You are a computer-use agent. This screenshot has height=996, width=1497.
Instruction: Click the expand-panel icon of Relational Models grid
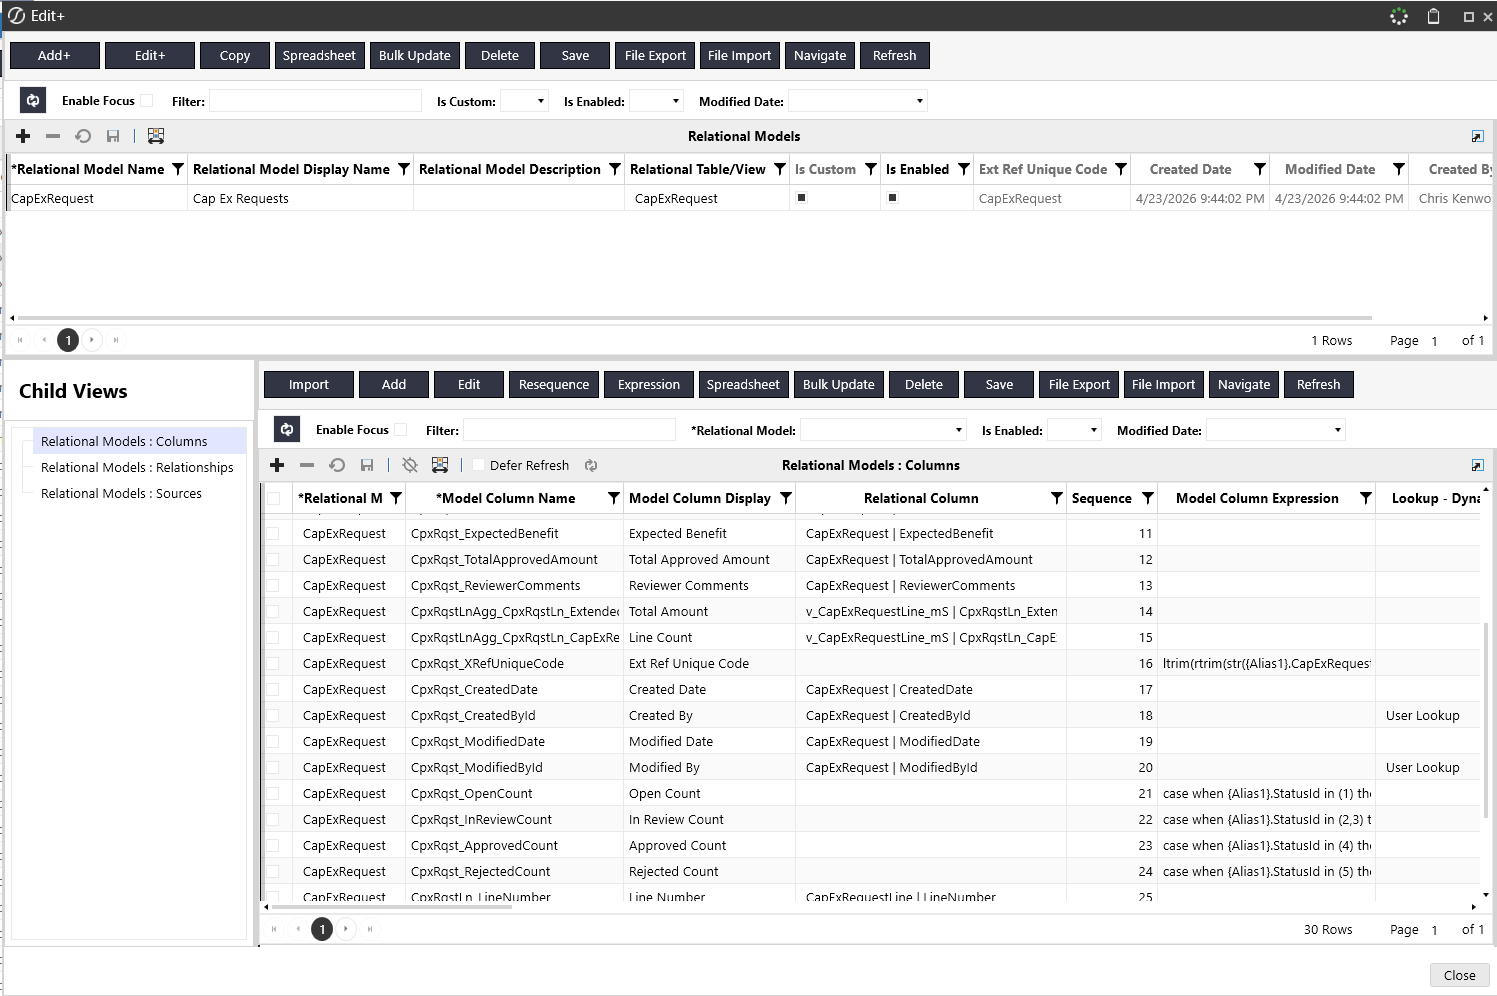[x=1477, y=136]
